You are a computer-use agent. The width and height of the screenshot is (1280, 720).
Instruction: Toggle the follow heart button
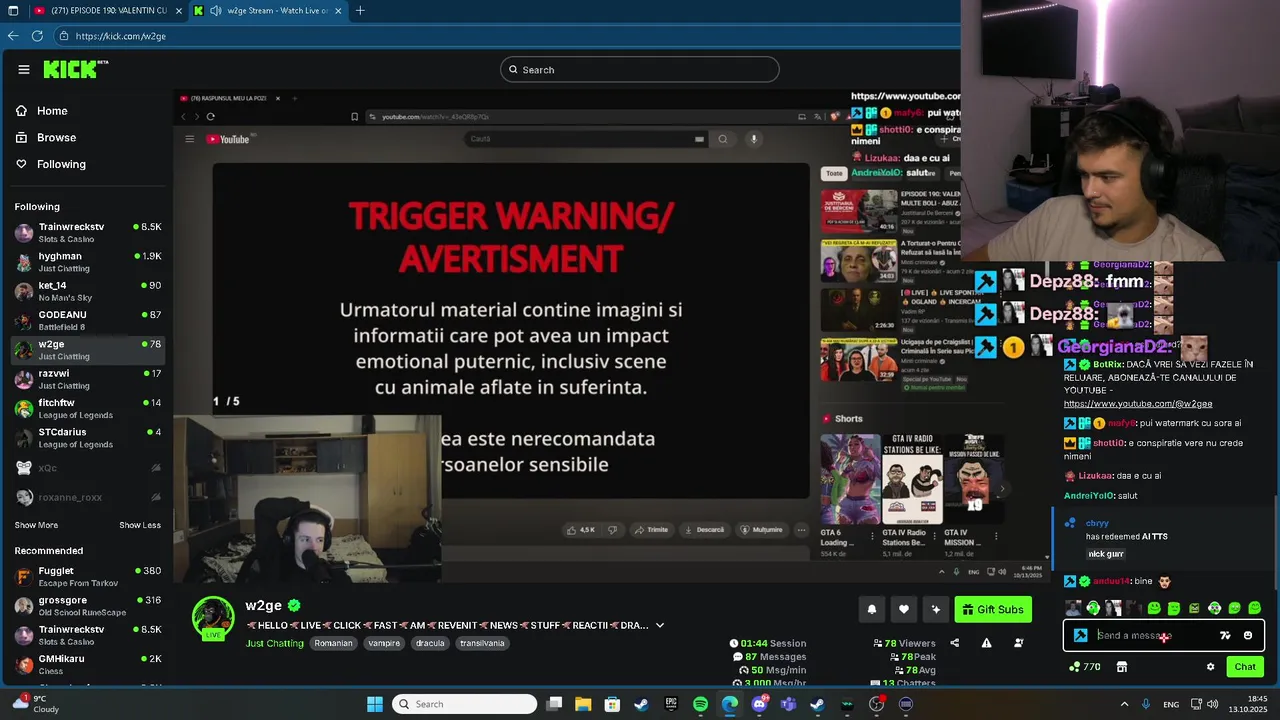click(x=904, y=609)
